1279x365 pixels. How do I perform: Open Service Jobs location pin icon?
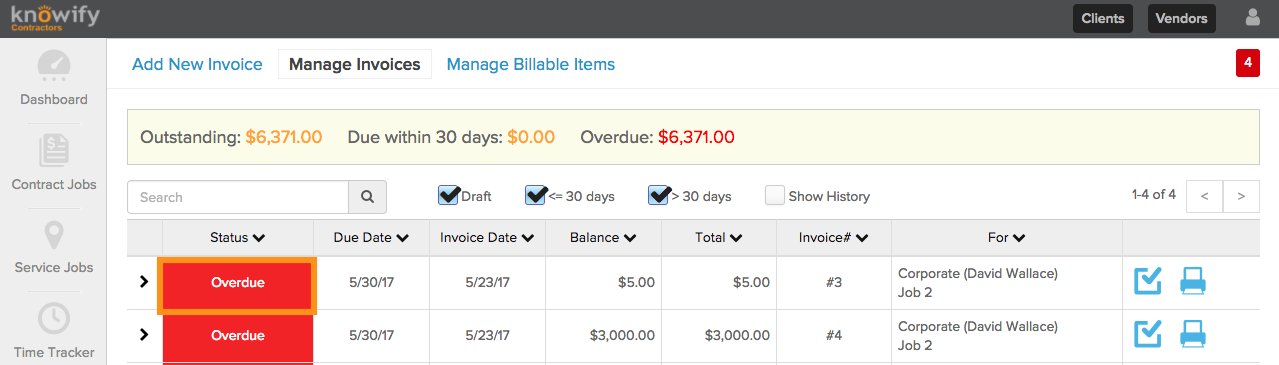pyautogui.click(x=54, y=236)
